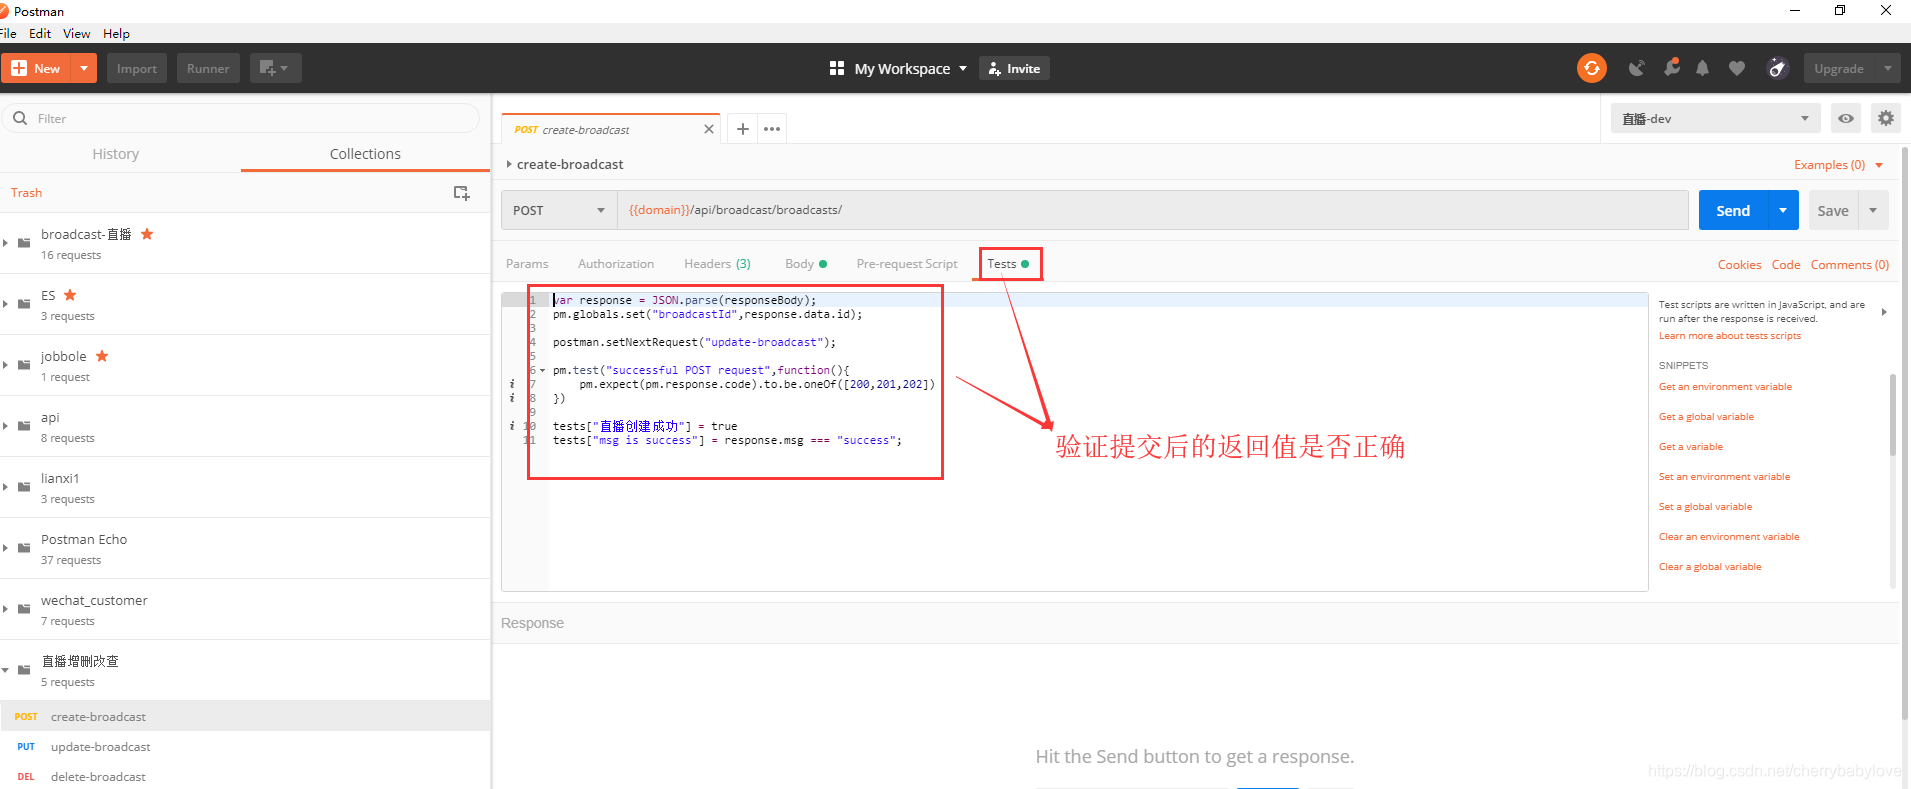Open the POST method dropdown
The image size is (1911, 789).
point(559,210)
